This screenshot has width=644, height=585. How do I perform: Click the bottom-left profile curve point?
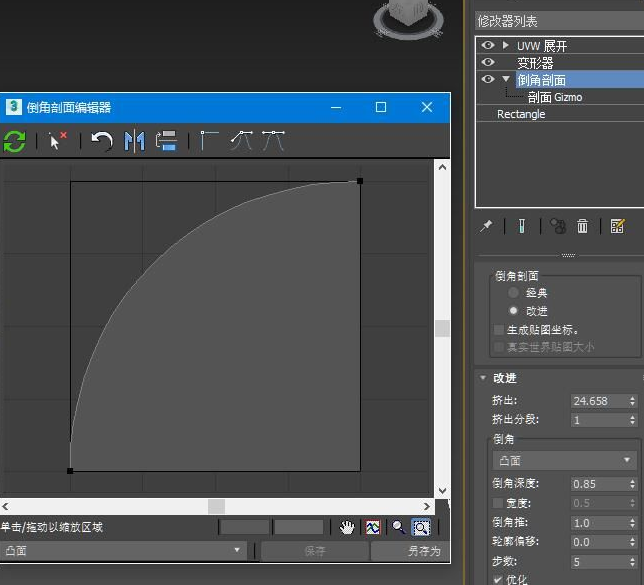pos(70,471)
